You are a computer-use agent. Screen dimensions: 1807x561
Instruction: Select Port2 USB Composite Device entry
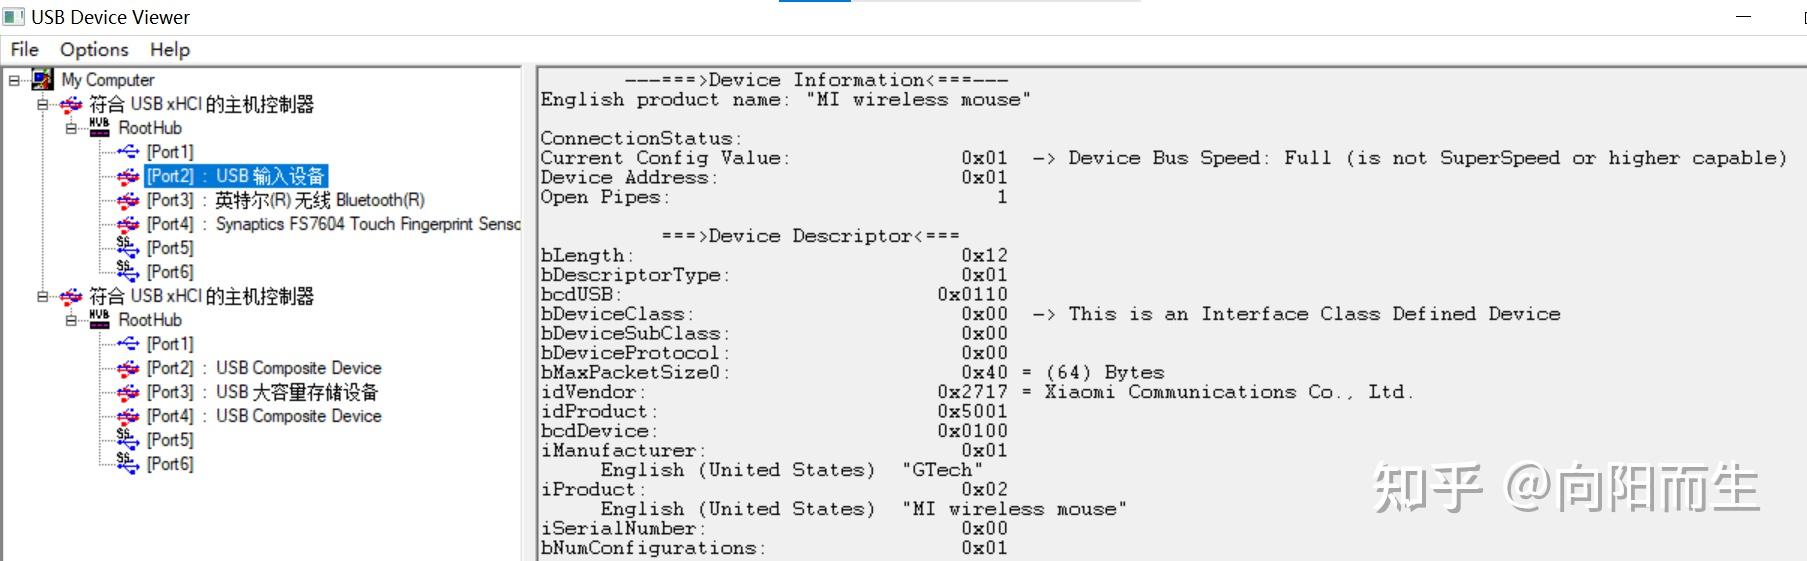click(264, 368)
